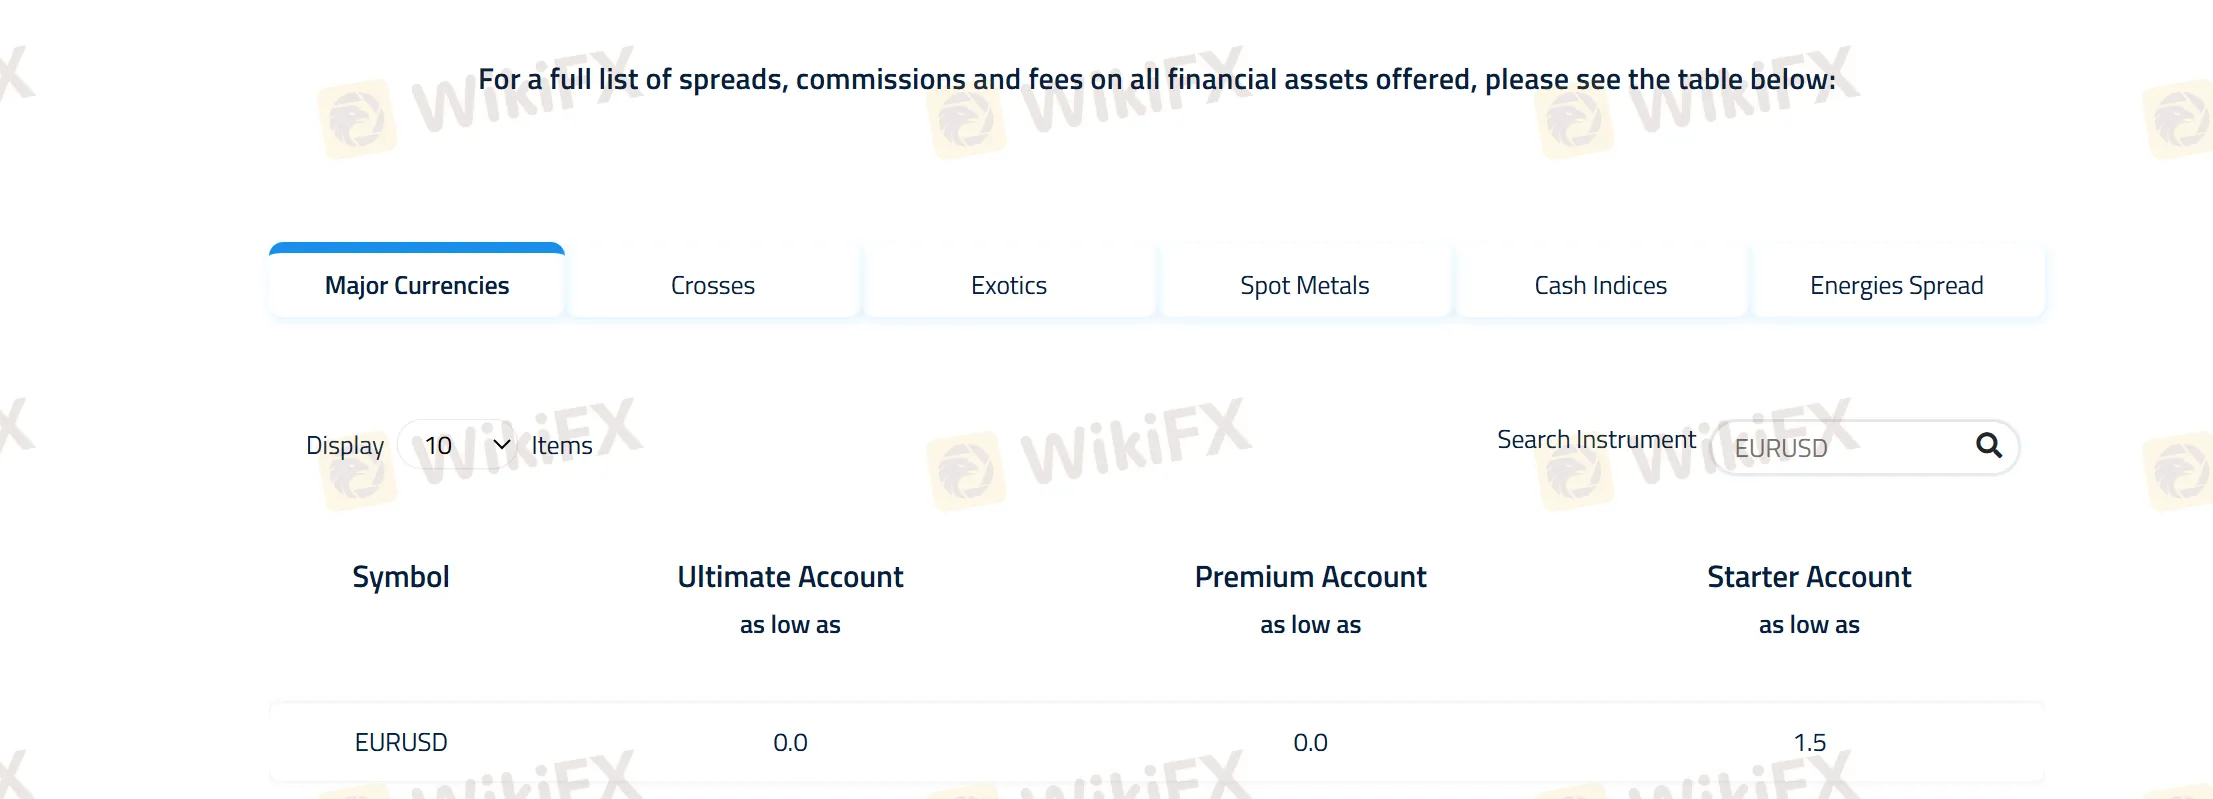Click the Starter Account column header
The width and height of the screenshot is (2213, 799).
pos(1809,577)
